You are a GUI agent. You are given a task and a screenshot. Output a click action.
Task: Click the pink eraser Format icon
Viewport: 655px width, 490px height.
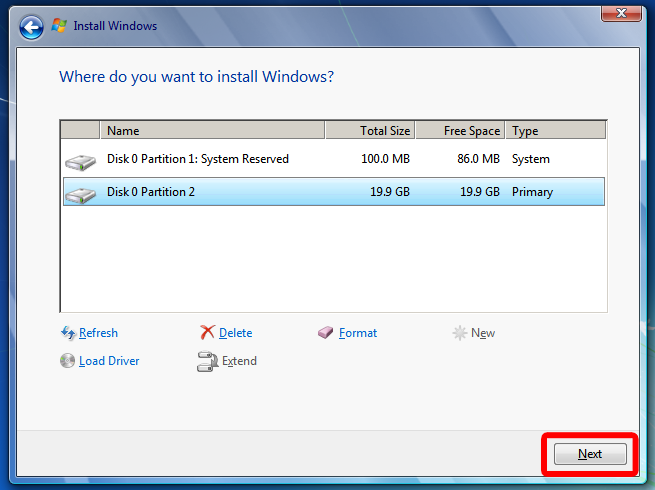[x=325, y=333]
